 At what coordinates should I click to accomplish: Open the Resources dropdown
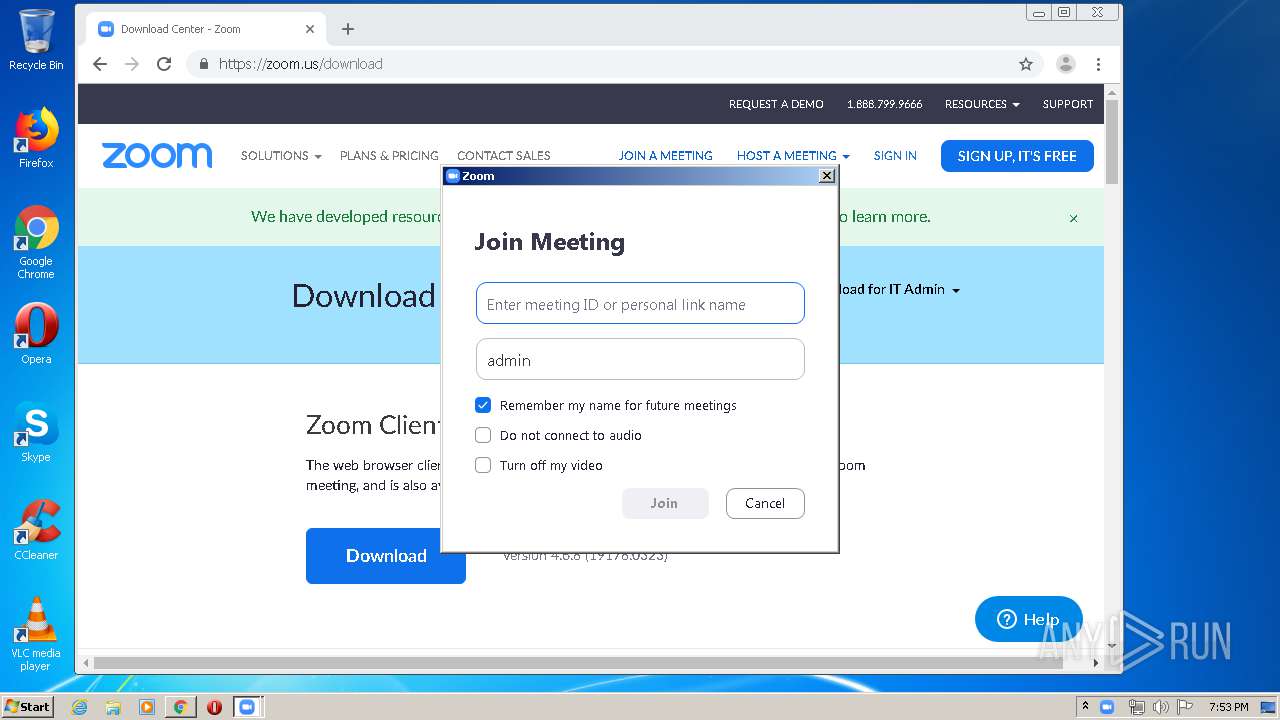point(982,104)
